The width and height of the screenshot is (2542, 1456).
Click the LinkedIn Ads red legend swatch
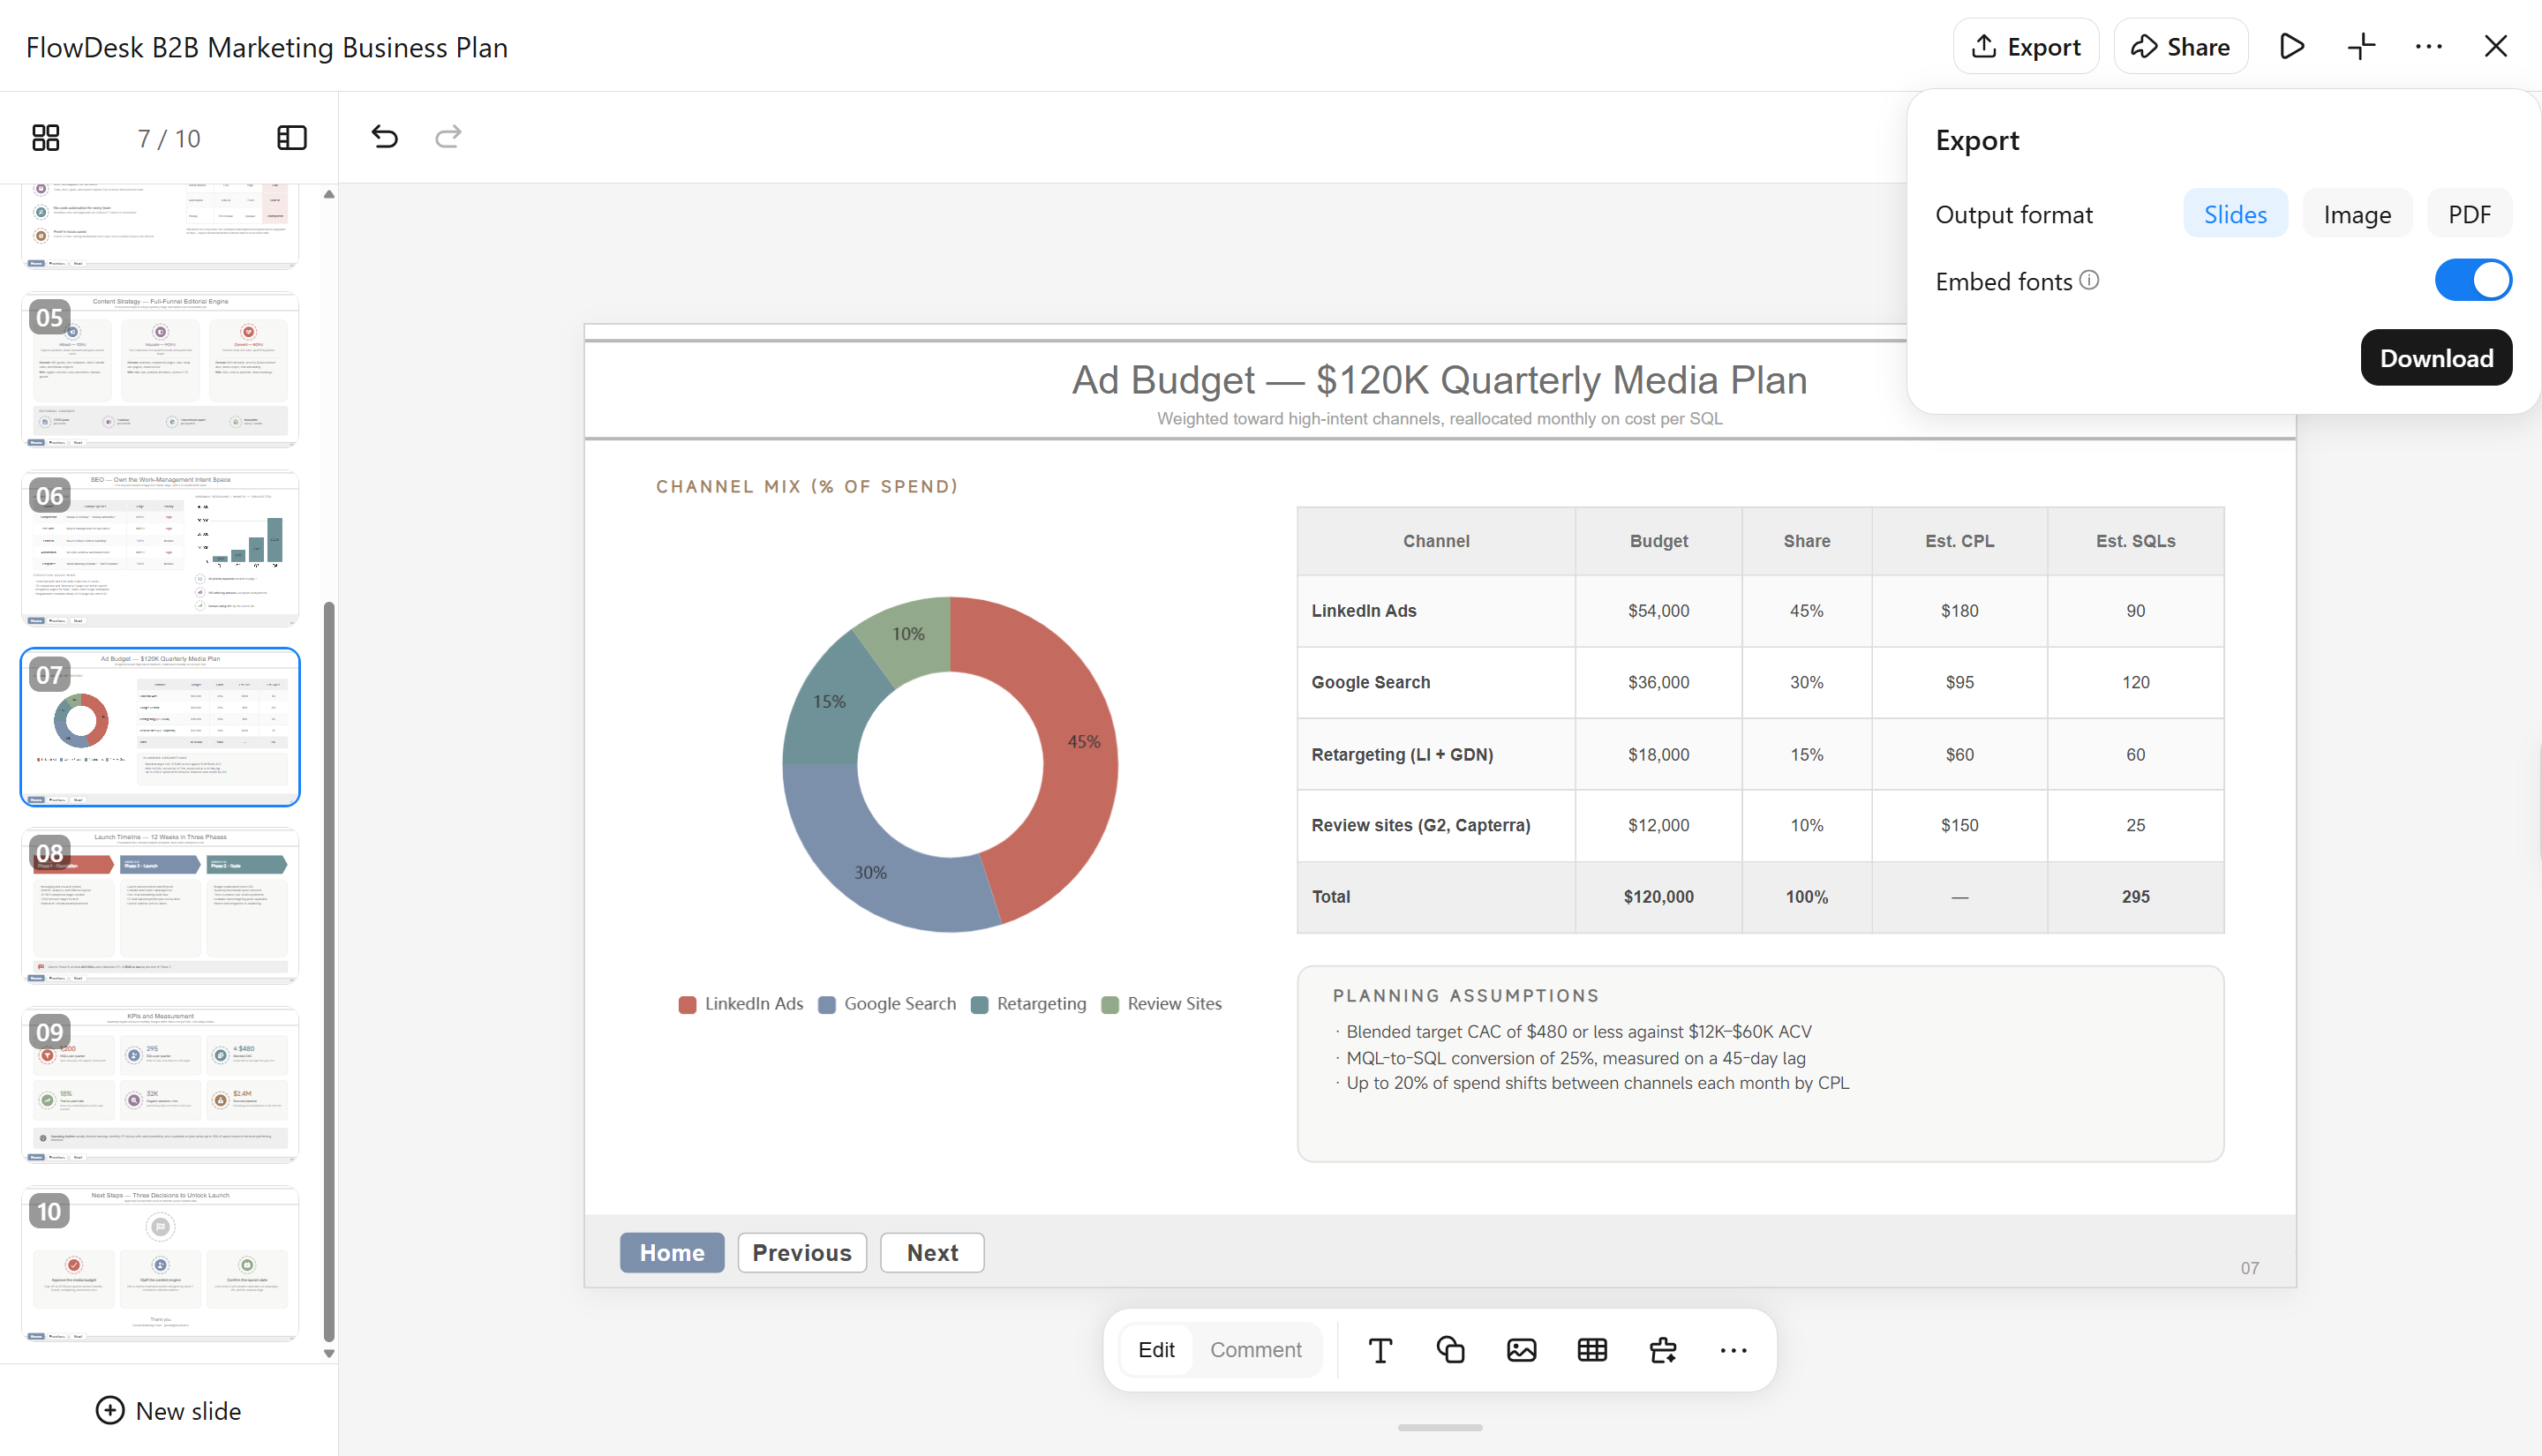(x=687, y=1005)
